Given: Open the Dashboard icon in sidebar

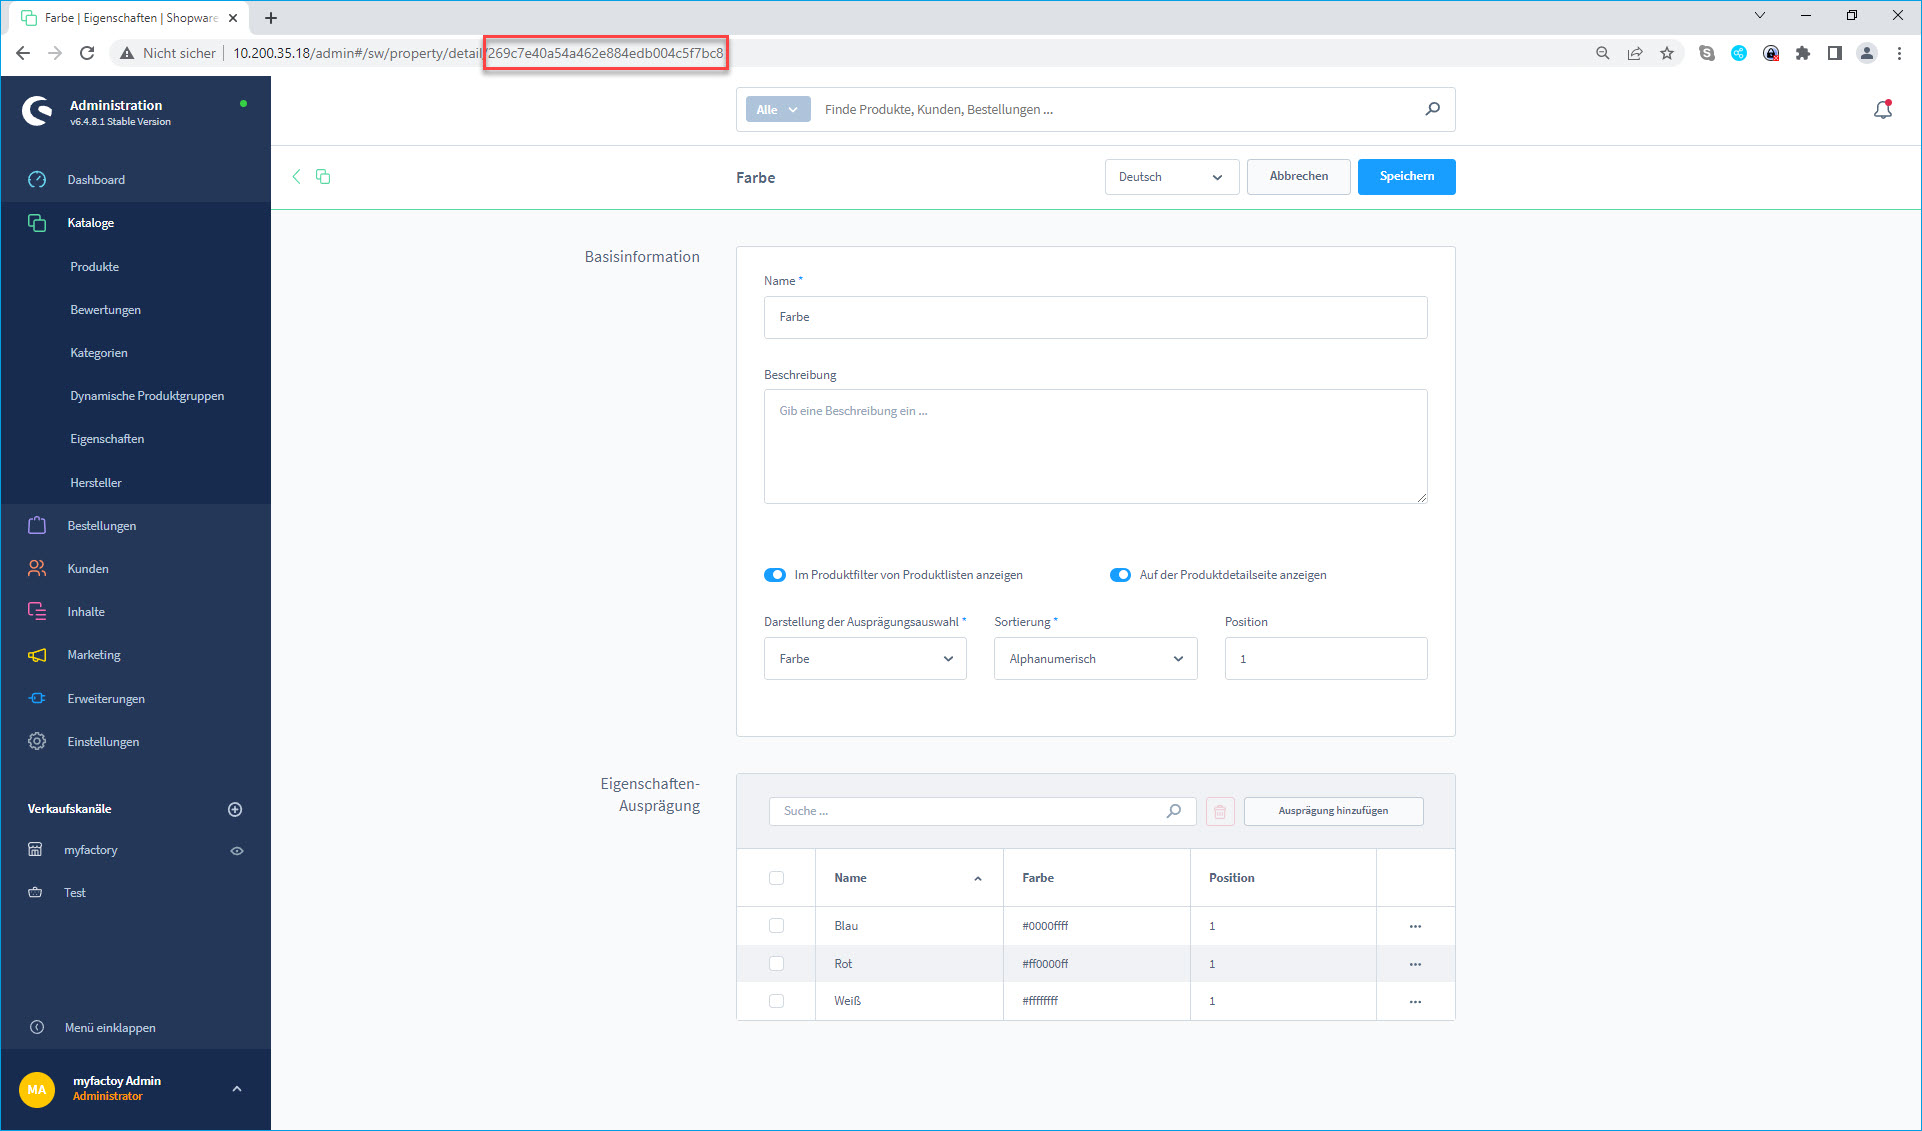Looking at the screenshot, I should (37, 180).
